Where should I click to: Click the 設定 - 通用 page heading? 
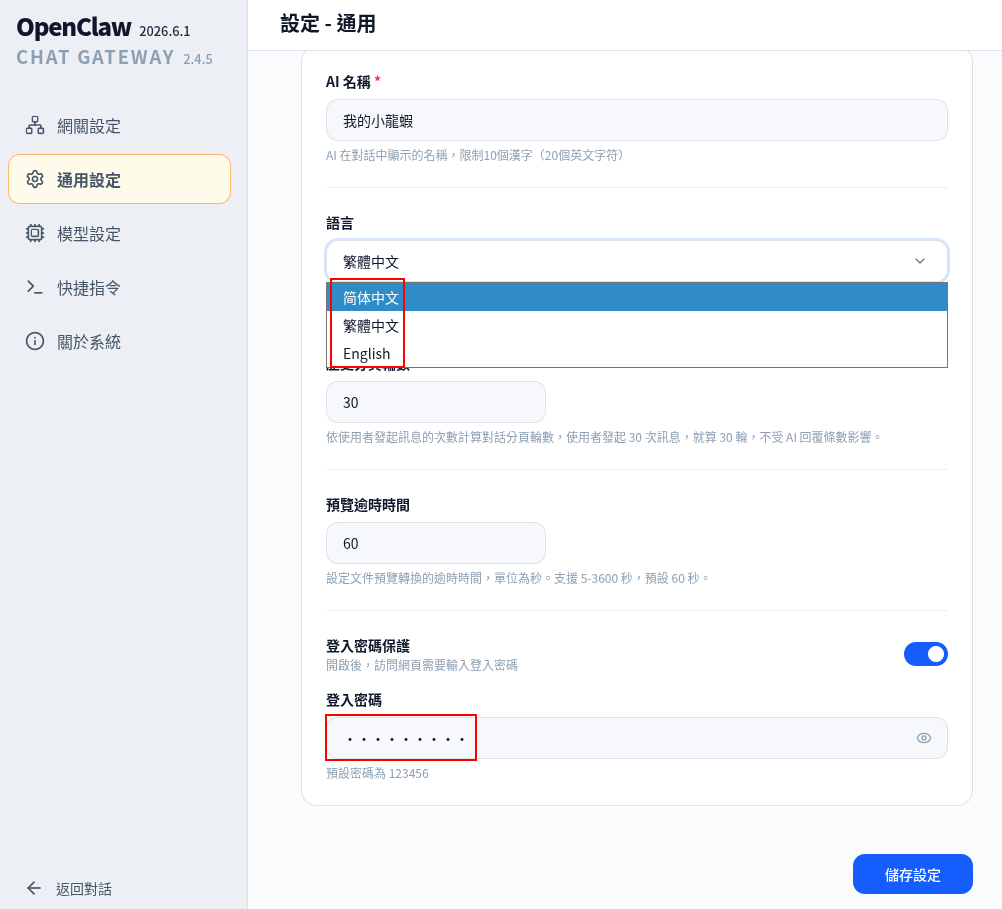[x=328, y=24]
